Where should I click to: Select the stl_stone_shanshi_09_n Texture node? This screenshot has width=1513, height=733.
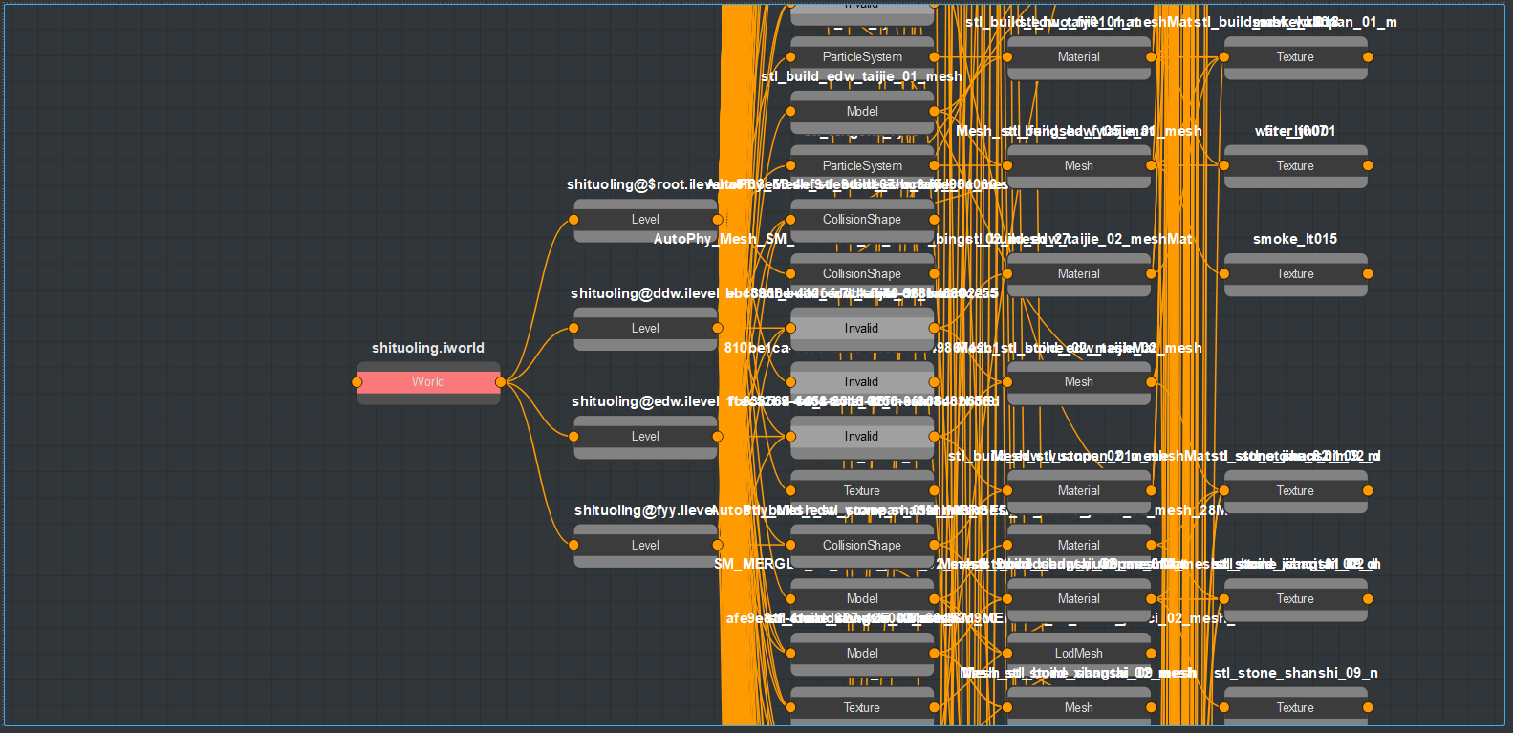click(1295, 708)
